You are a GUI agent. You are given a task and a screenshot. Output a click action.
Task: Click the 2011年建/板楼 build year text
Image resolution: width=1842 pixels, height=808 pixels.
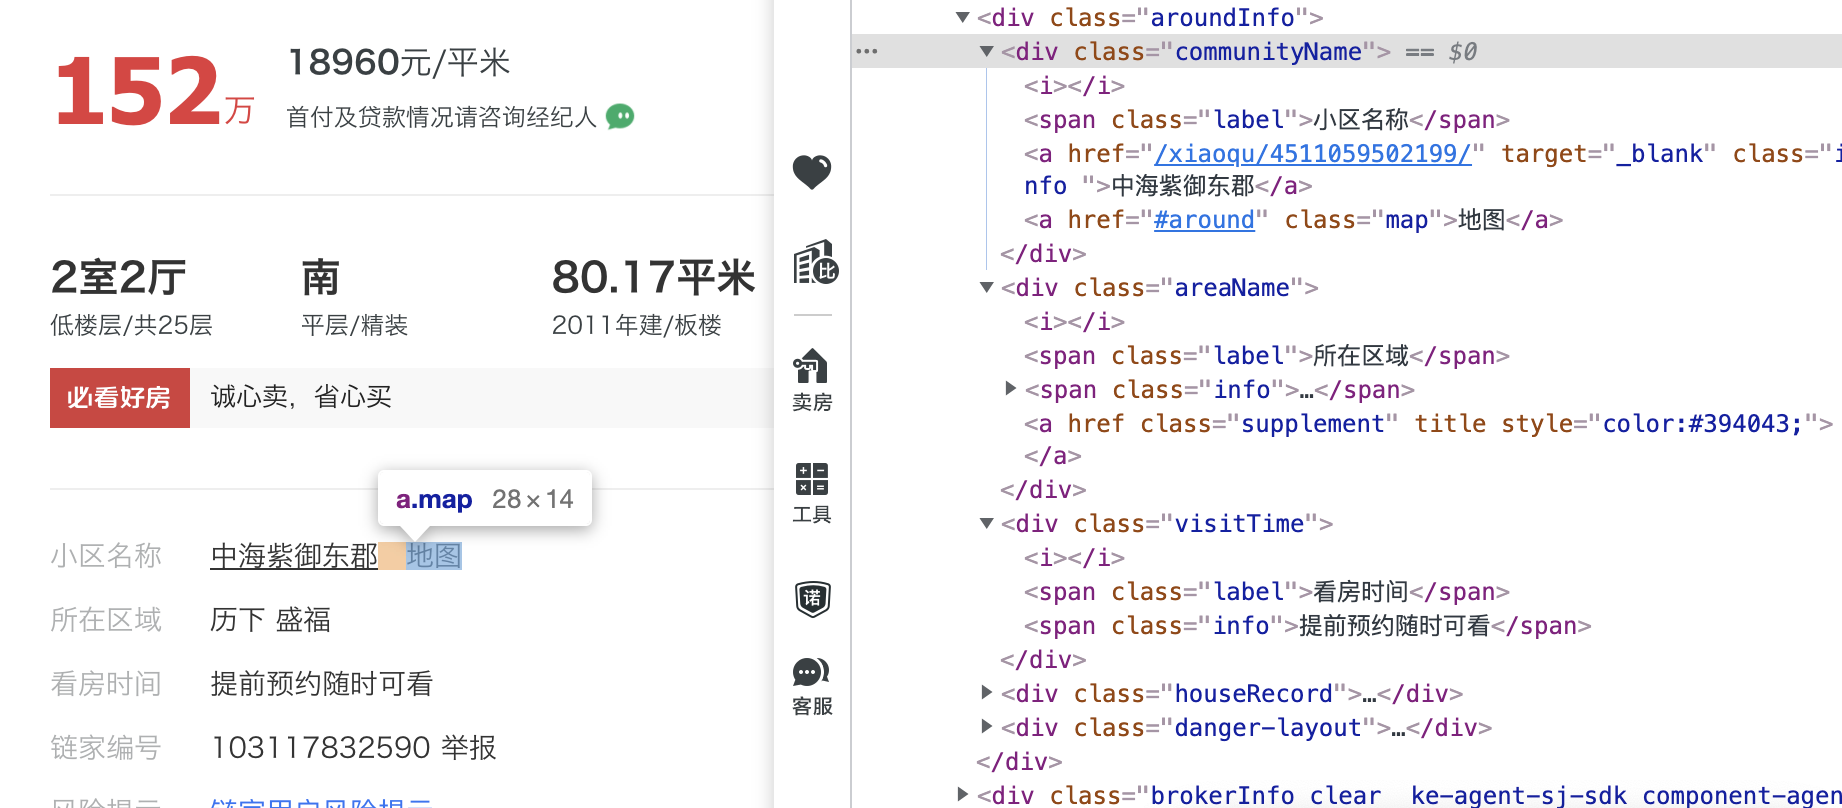tap(636, 325)
